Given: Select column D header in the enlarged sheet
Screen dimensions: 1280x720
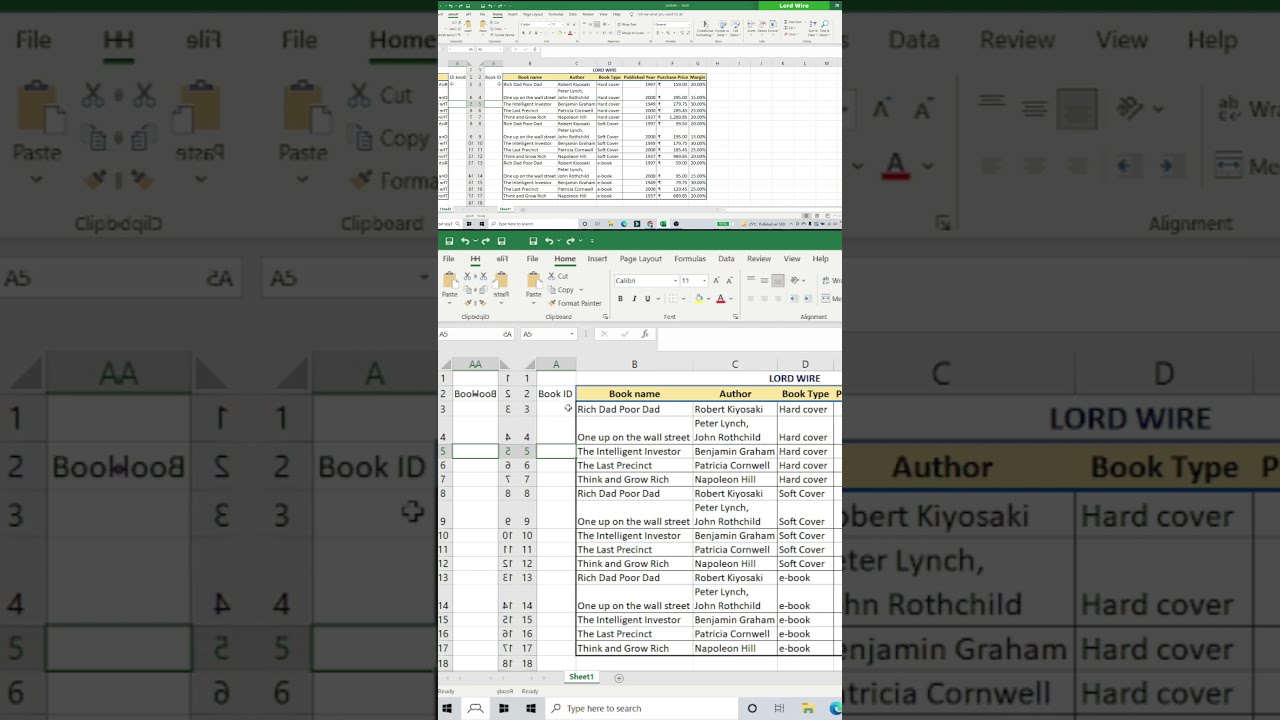Looking at the screenshot, I should coord(805,364).
